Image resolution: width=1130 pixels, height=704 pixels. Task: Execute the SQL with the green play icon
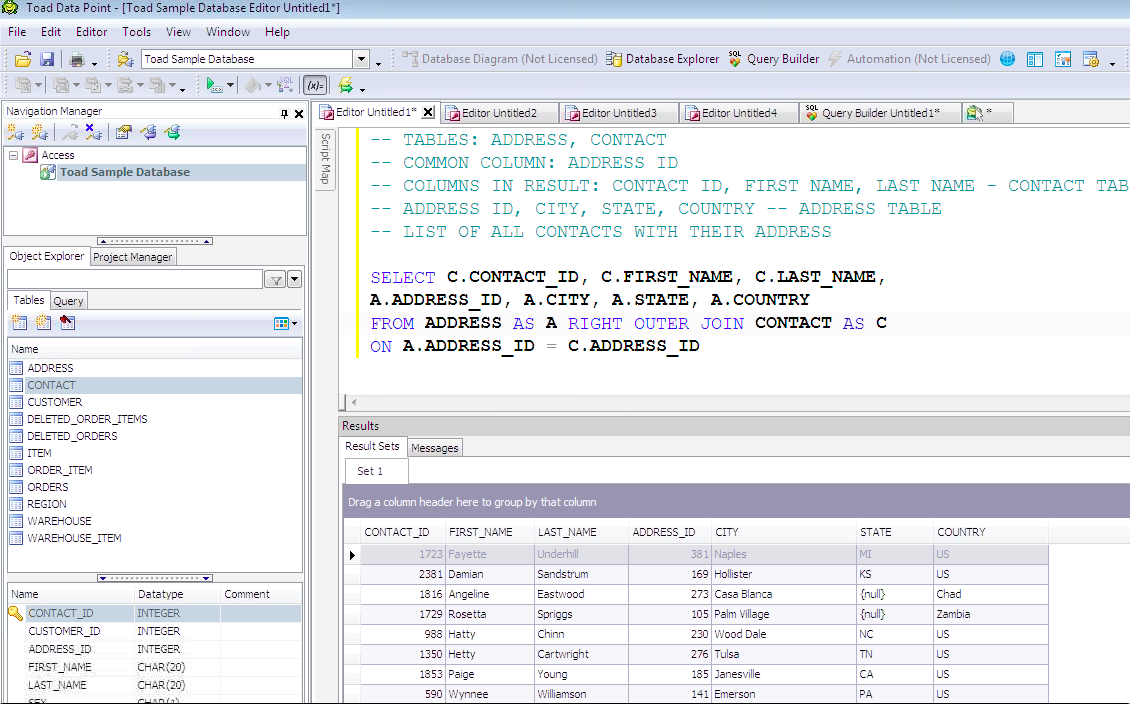coord(214,86)
